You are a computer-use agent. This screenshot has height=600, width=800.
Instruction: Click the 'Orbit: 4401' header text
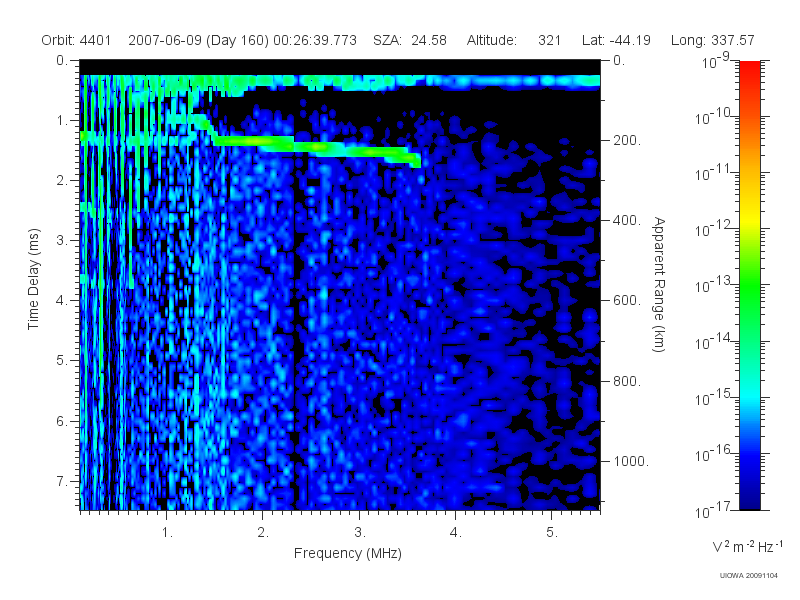(76, 40)
